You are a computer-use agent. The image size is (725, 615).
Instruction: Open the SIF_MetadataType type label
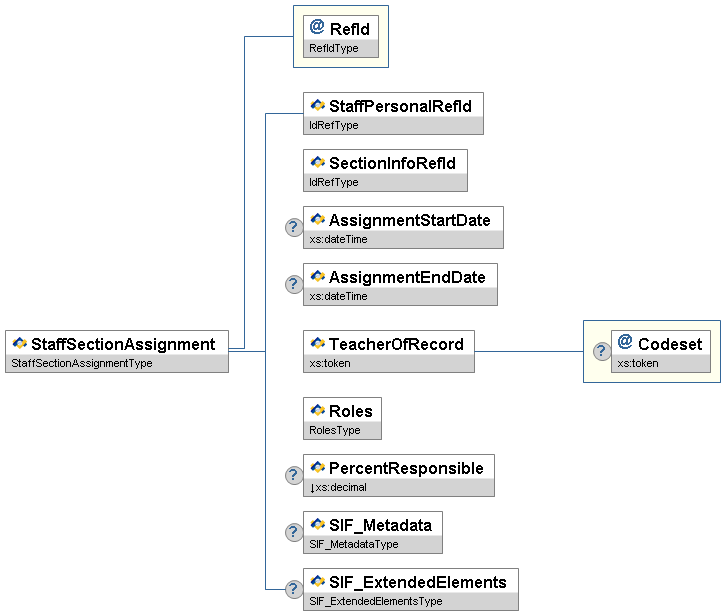click(x=354, y=544)
